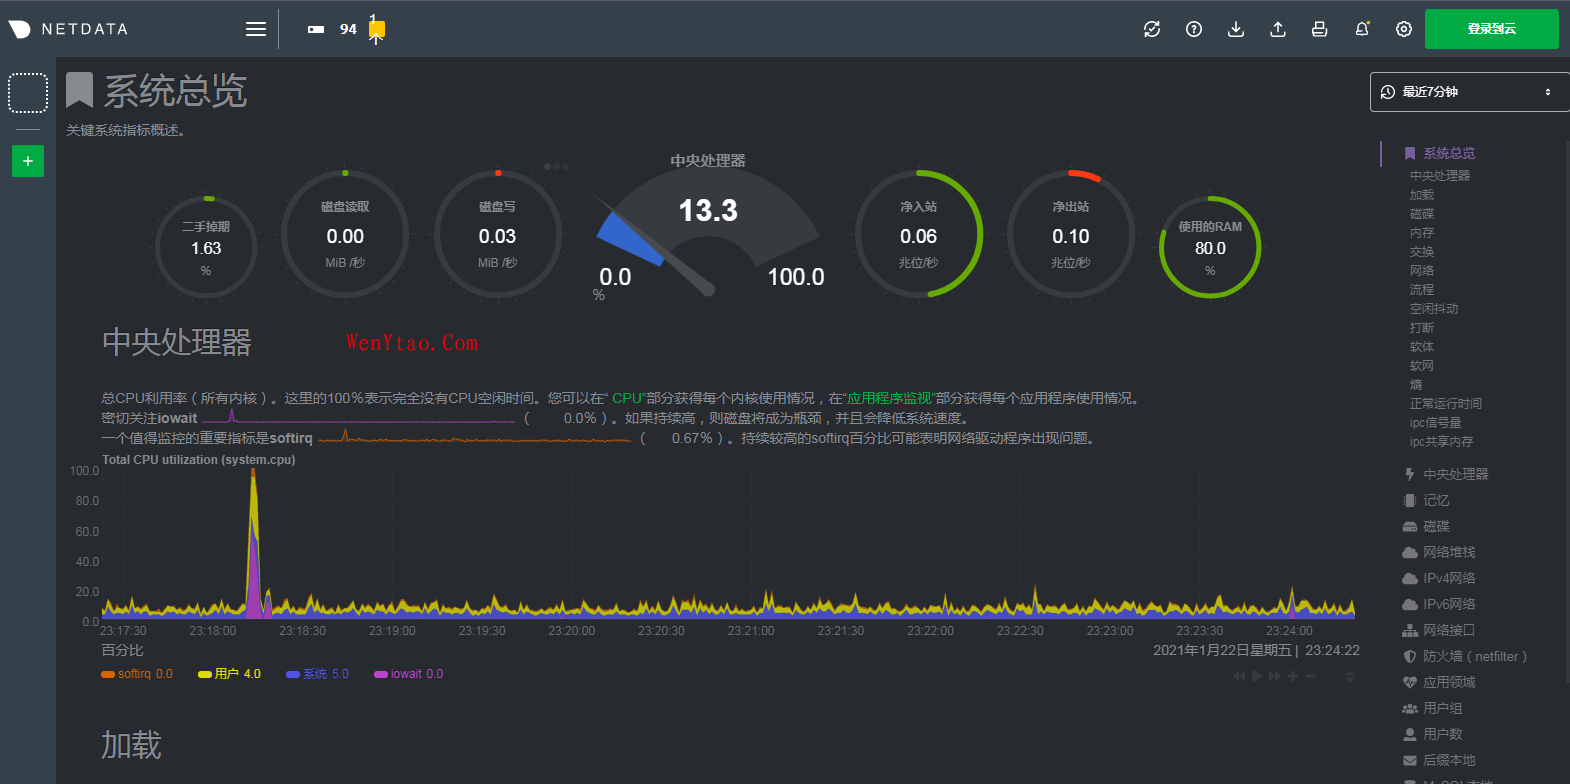Click the 磁盘读取 gauge
Viewport: 1570px width, 784px height.
coord(345,235)
